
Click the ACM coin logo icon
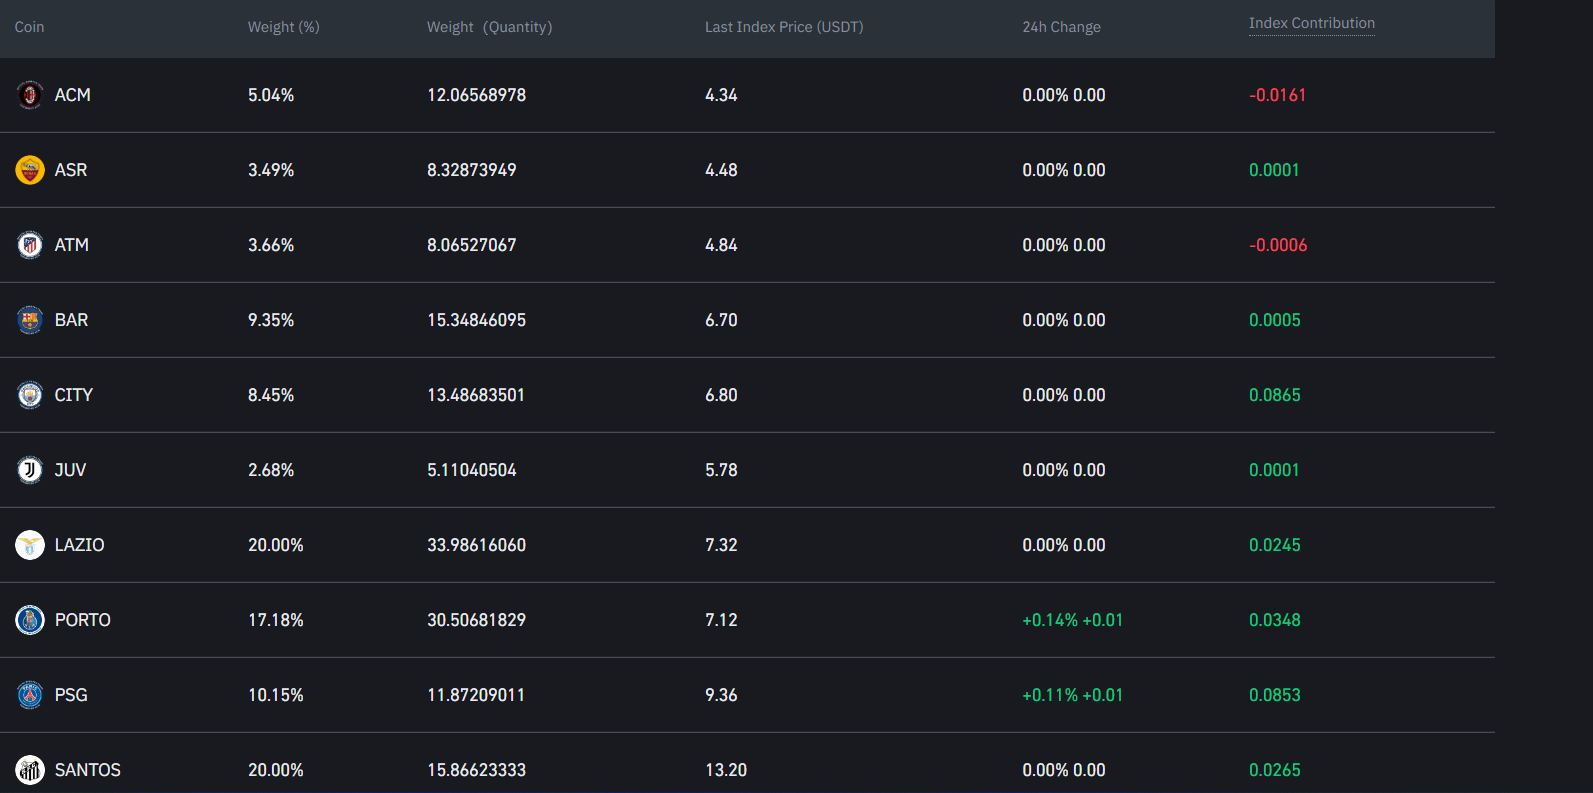coord(30,95)
